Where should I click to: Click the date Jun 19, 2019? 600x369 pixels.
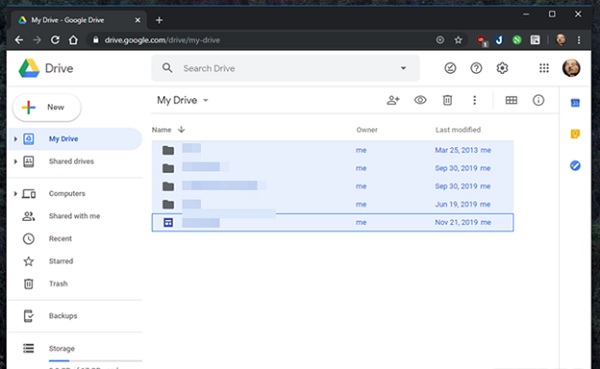coord(456,204)
